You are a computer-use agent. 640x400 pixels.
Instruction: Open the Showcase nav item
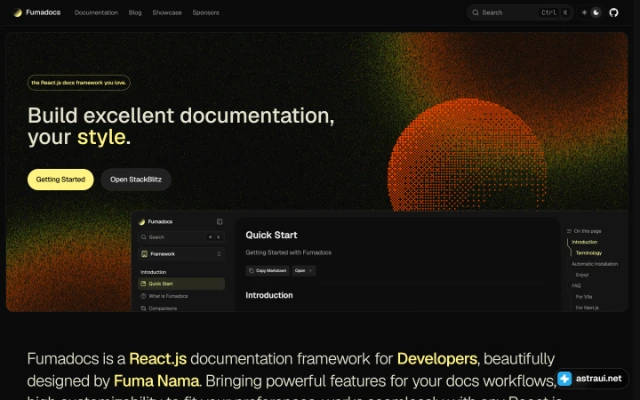pos(167,13)
